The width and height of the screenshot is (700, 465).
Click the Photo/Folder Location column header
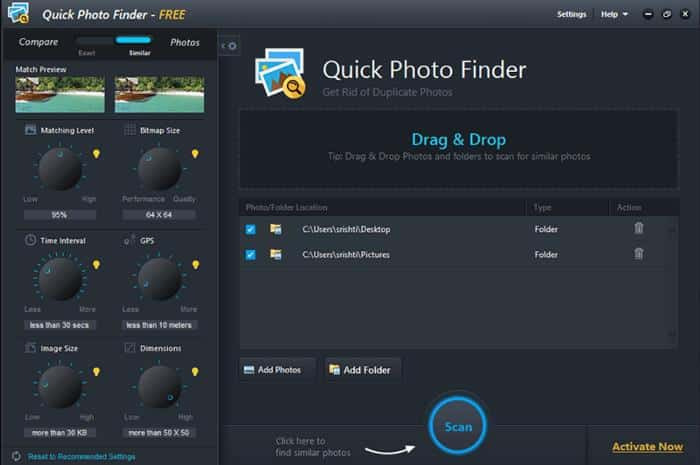coord(287,208)
